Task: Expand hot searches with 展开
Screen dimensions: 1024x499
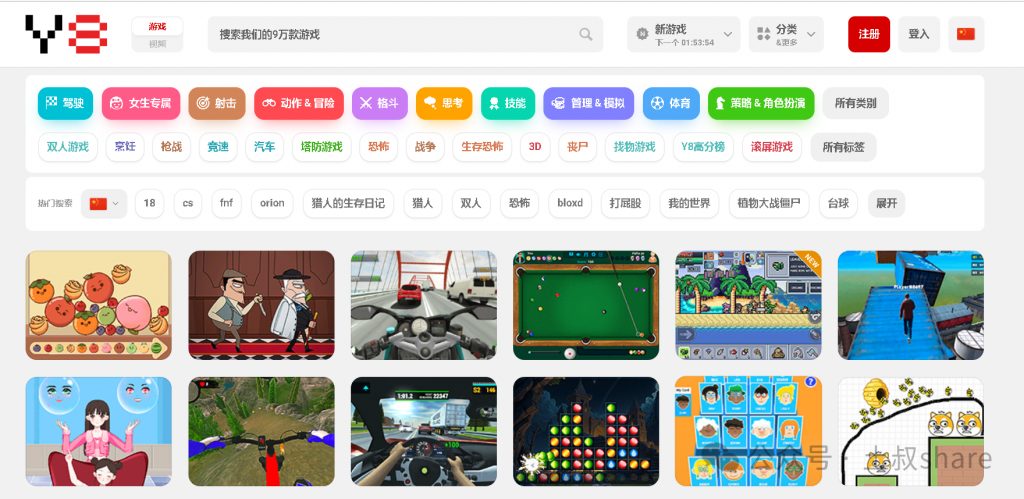Action: pyautogui.click(x=886, y=203)
